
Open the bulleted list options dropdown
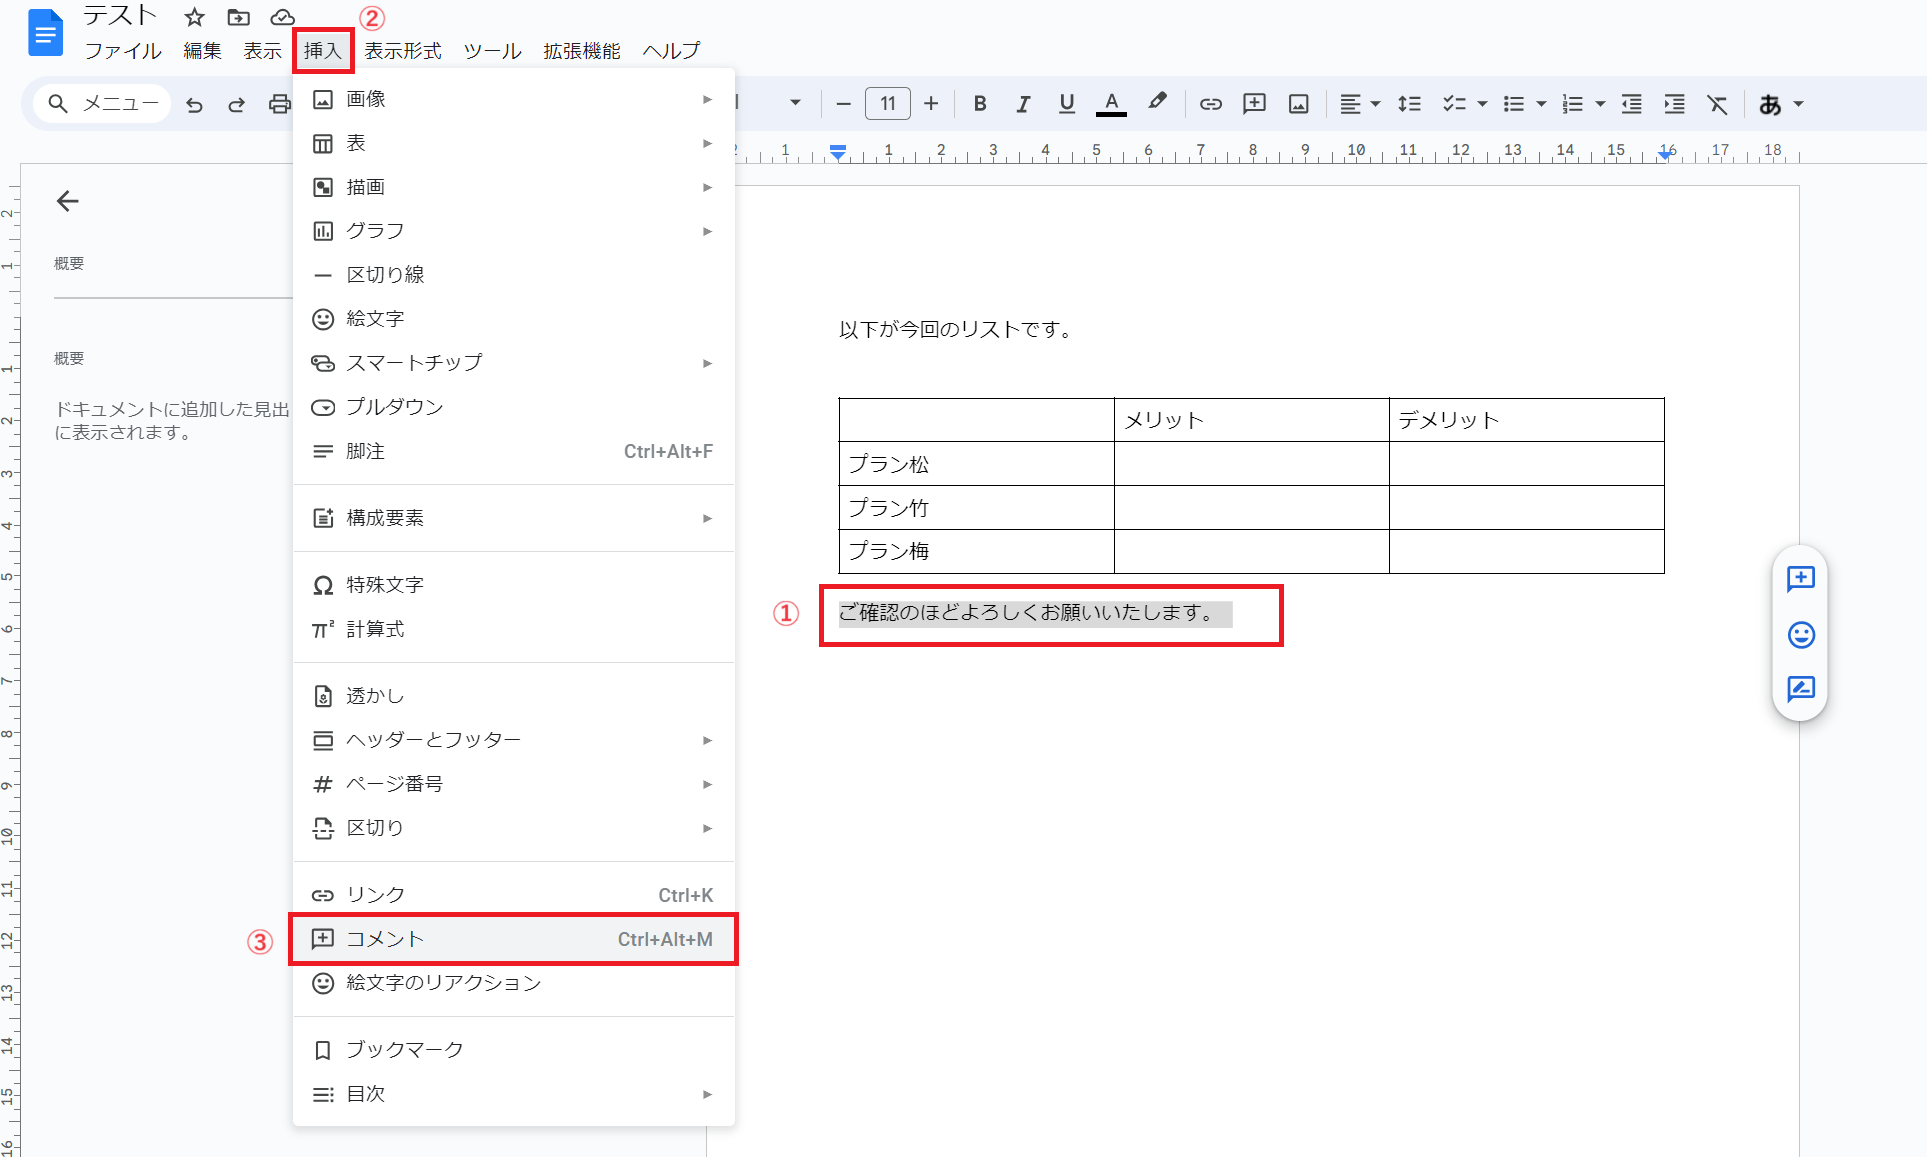pyautogui.click(x=1541, y=104)
